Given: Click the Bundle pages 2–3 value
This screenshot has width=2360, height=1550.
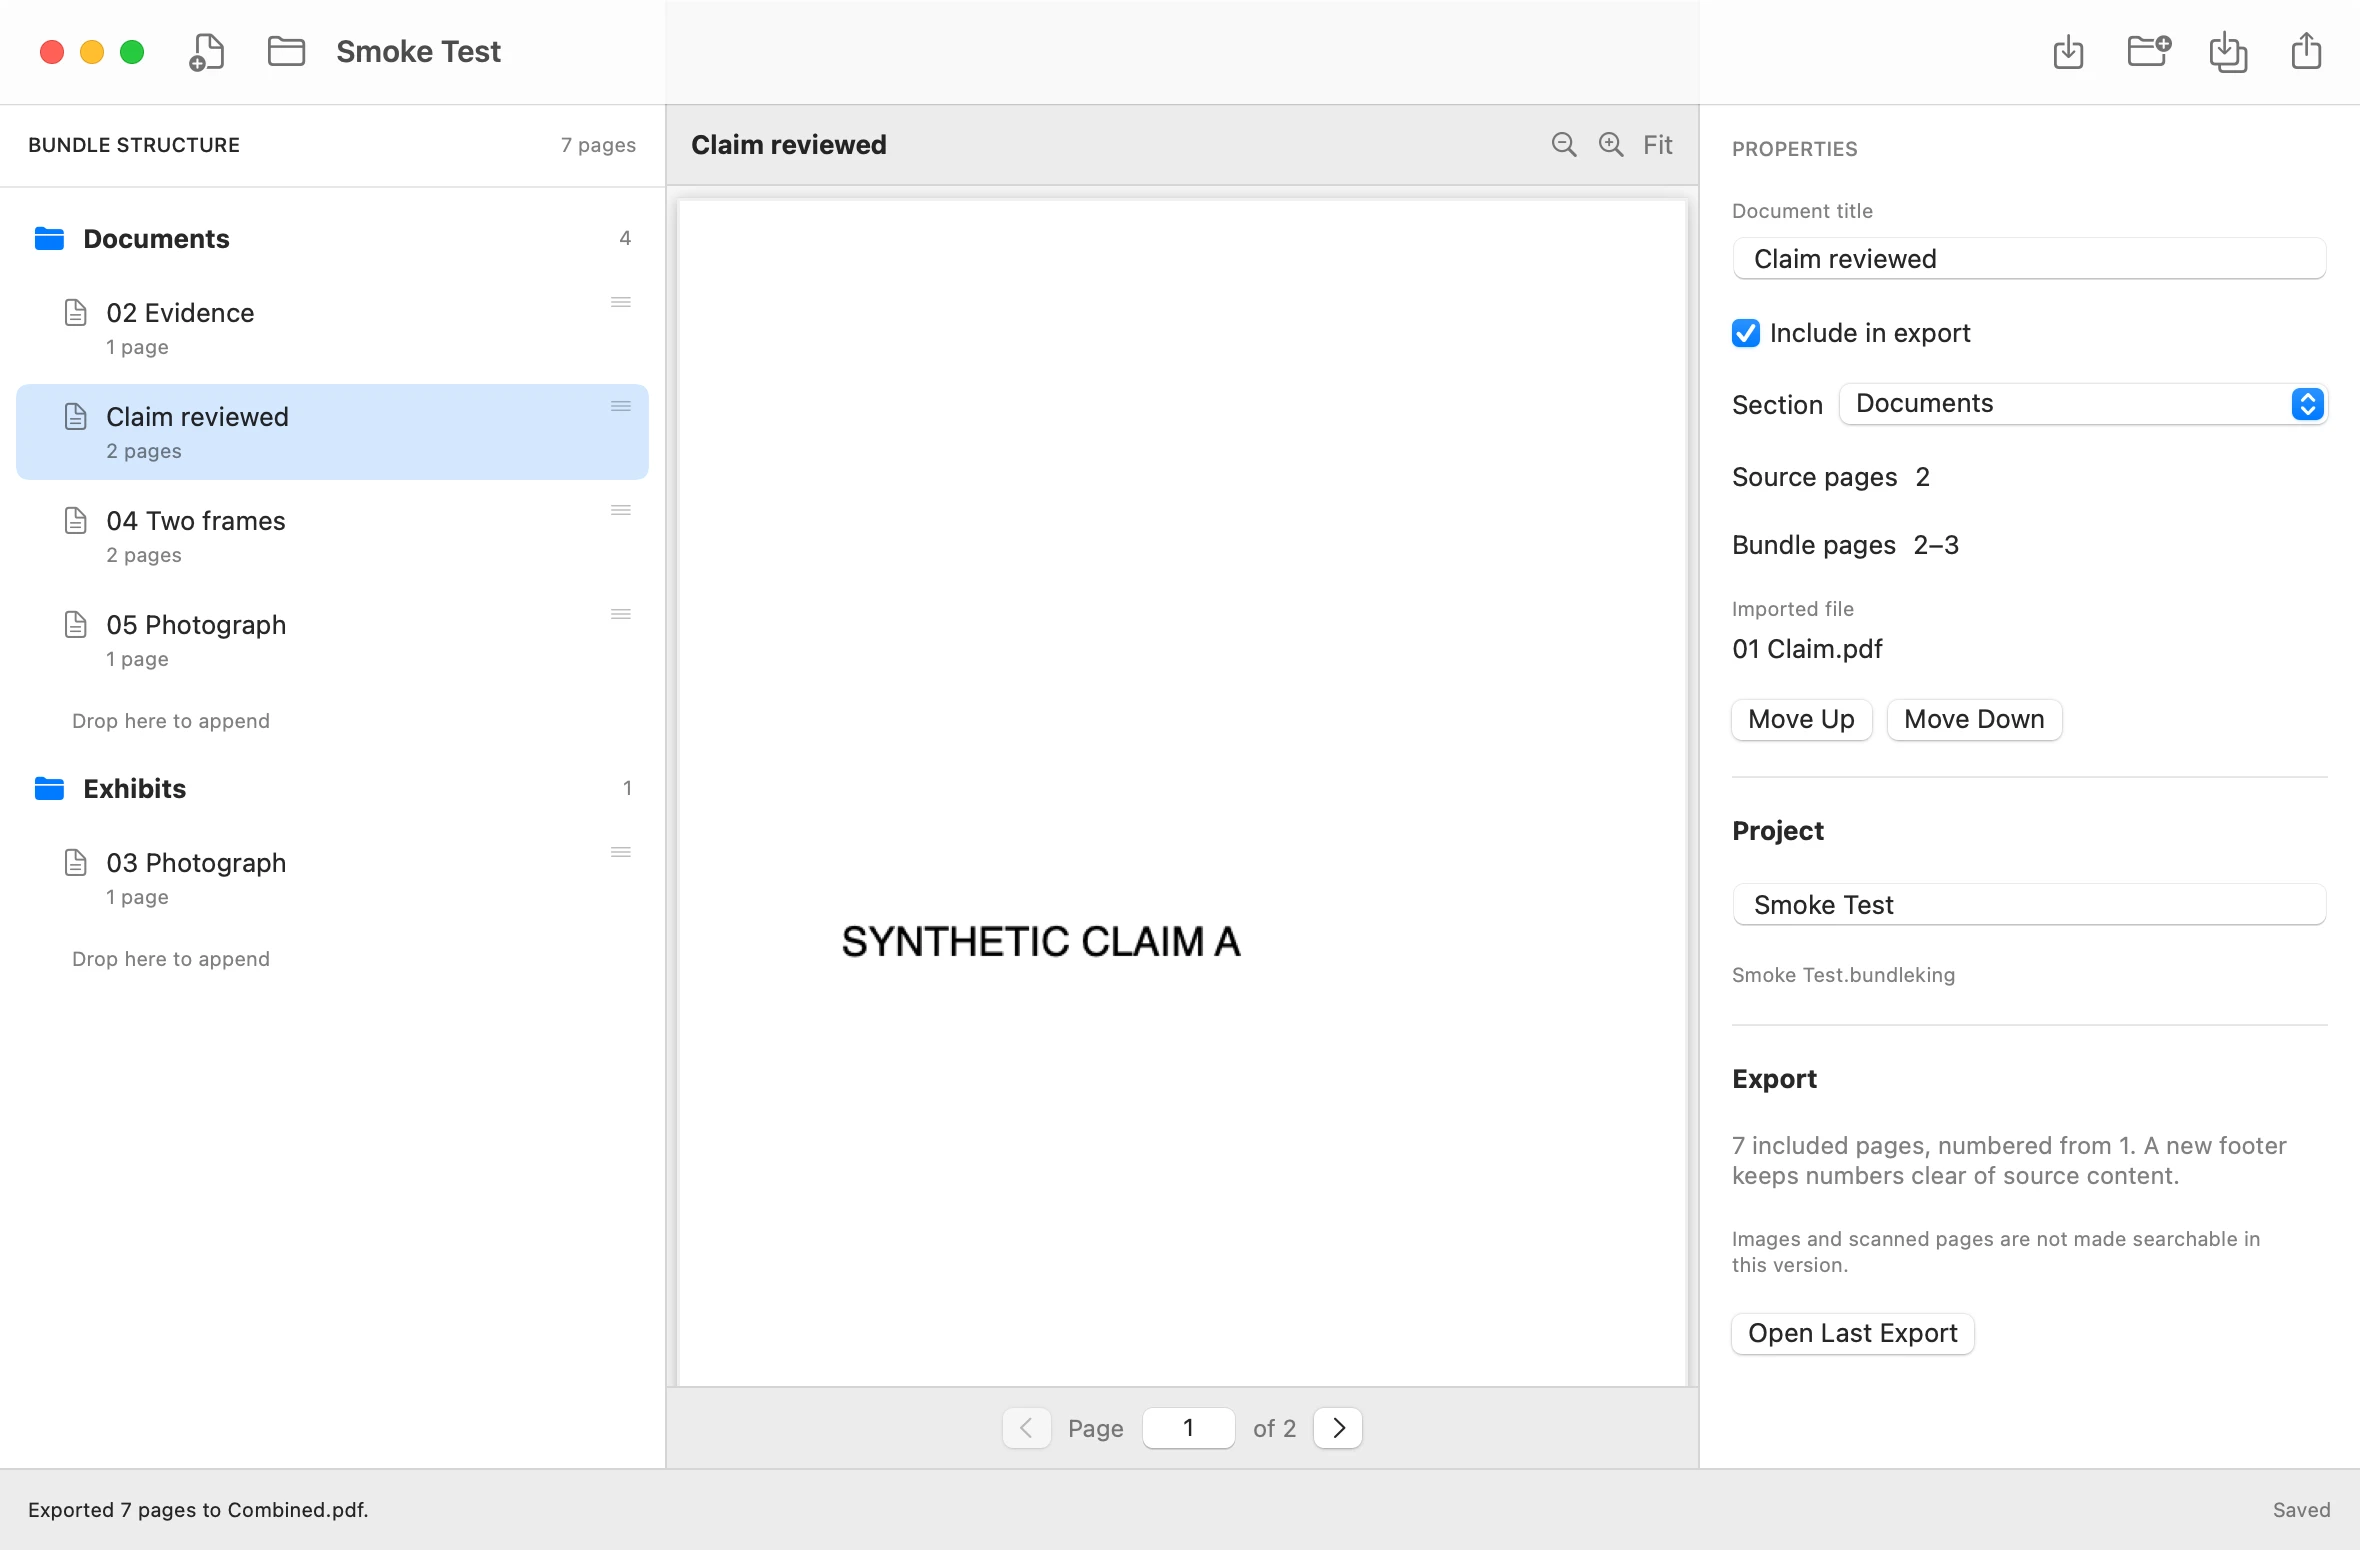Looking at the screenshot, I should click(1936, 545).
